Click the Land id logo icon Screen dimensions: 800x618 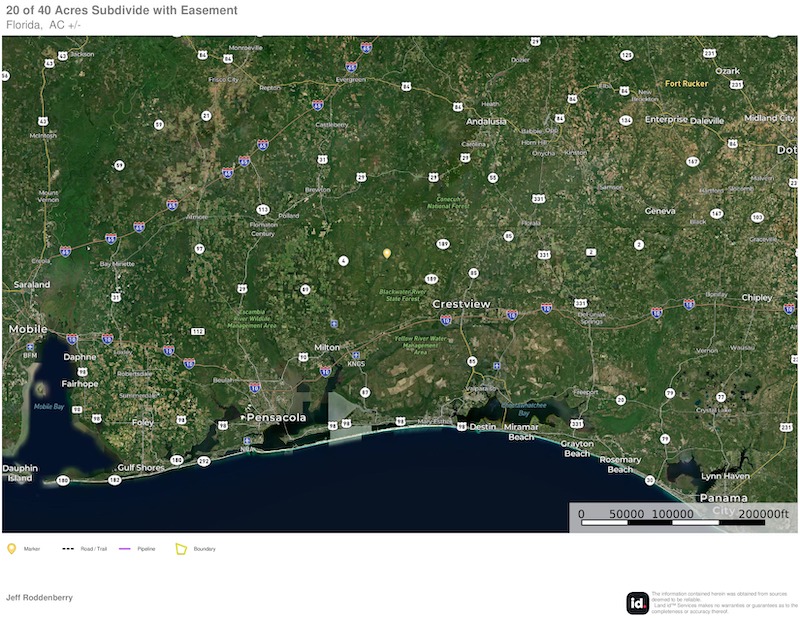[638, 603]
